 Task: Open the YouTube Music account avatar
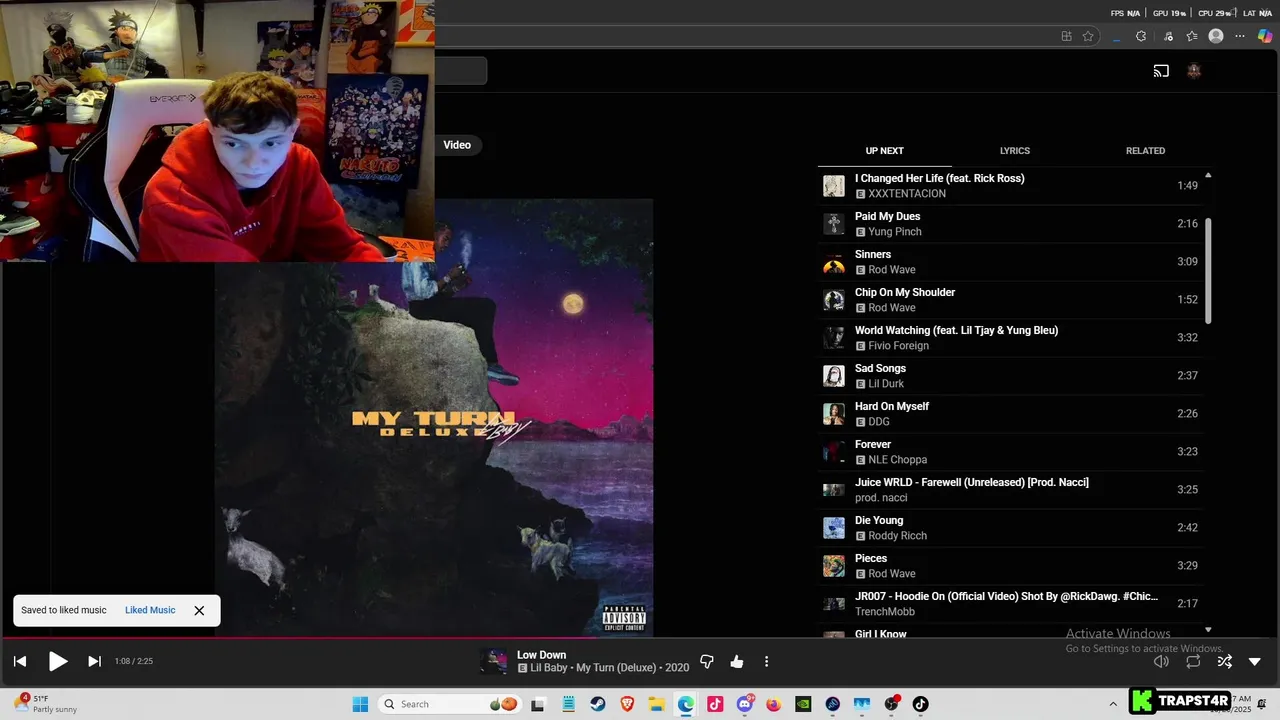[1193, 71]
